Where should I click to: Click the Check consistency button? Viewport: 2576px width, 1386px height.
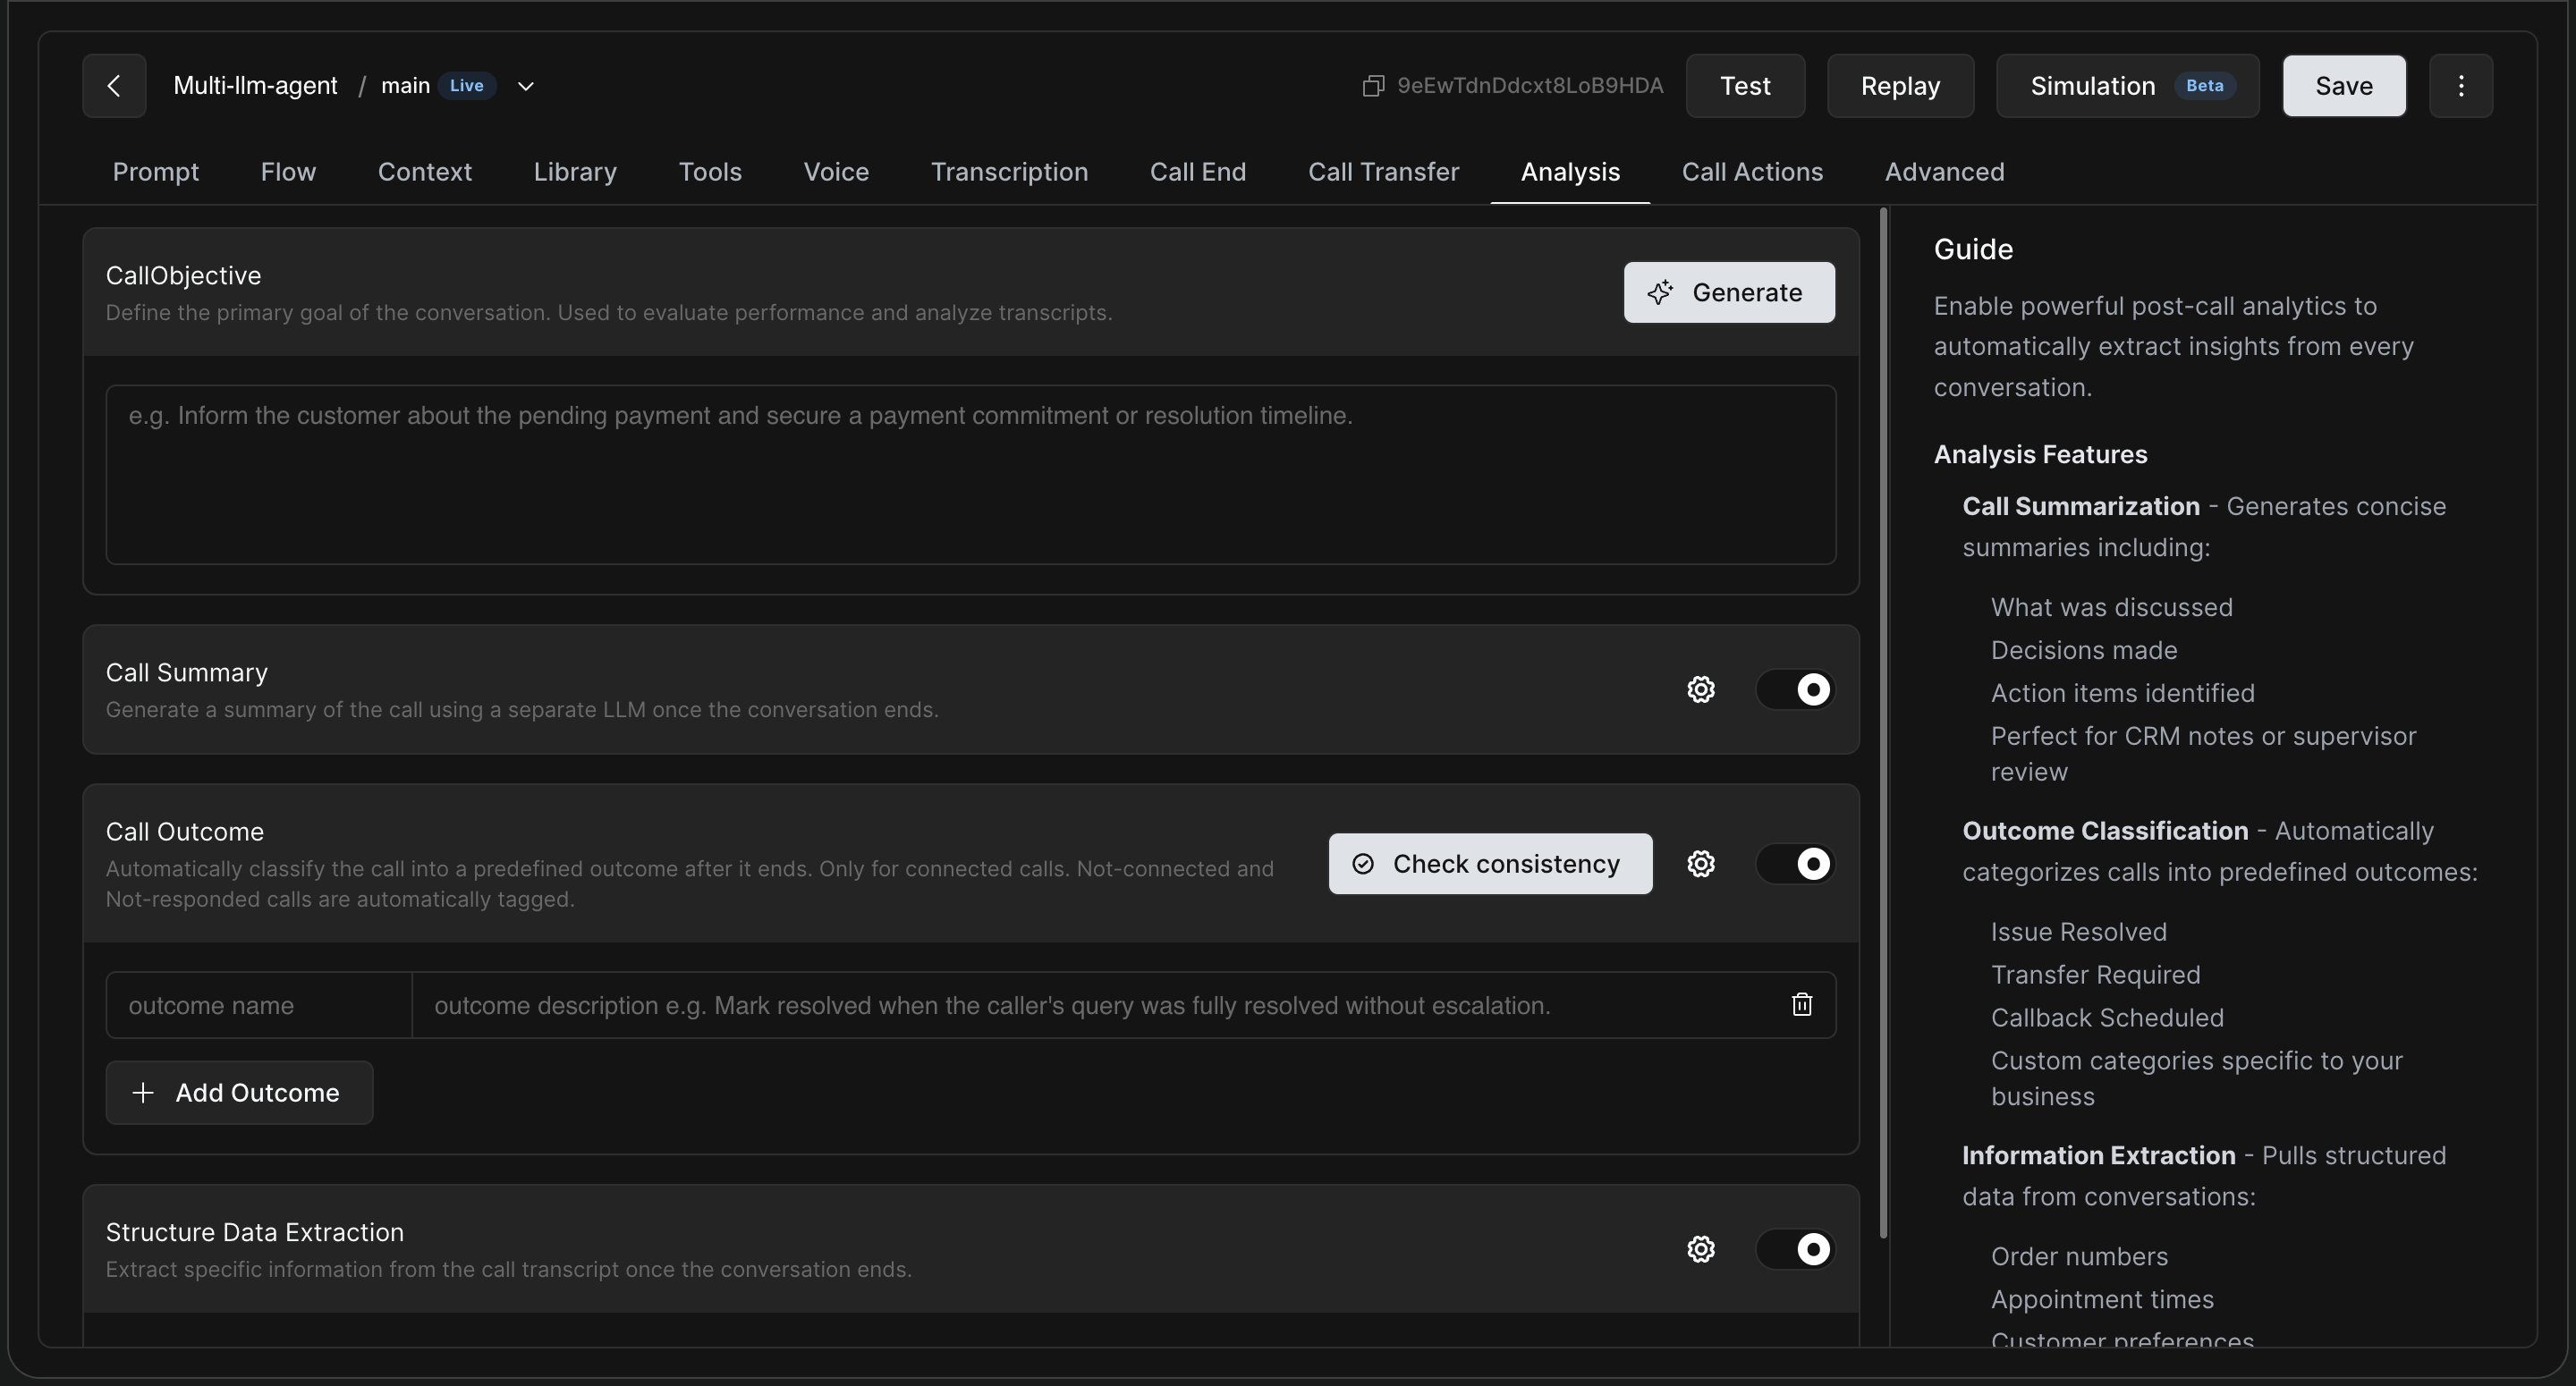point(1490,864)
